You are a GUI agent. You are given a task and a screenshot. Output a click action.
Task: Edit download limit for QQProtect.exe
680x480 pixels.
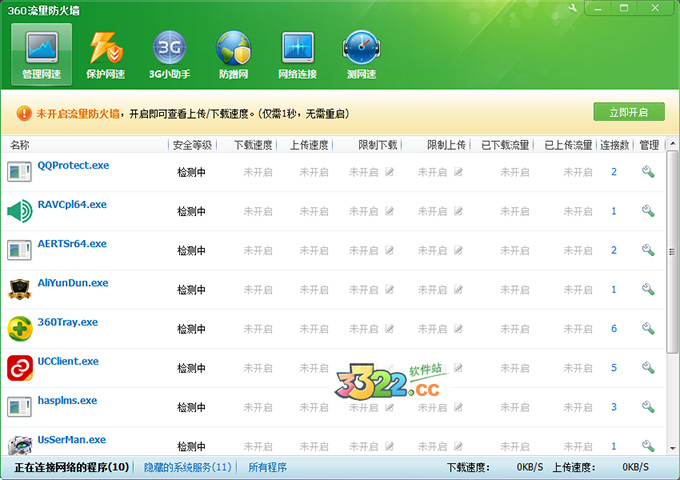(390, 172)
